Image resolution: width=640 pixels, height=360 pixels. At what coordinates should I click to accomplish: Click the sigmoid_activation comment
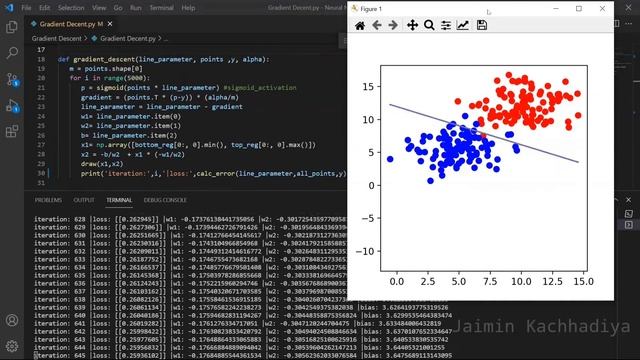pos(260,88)
